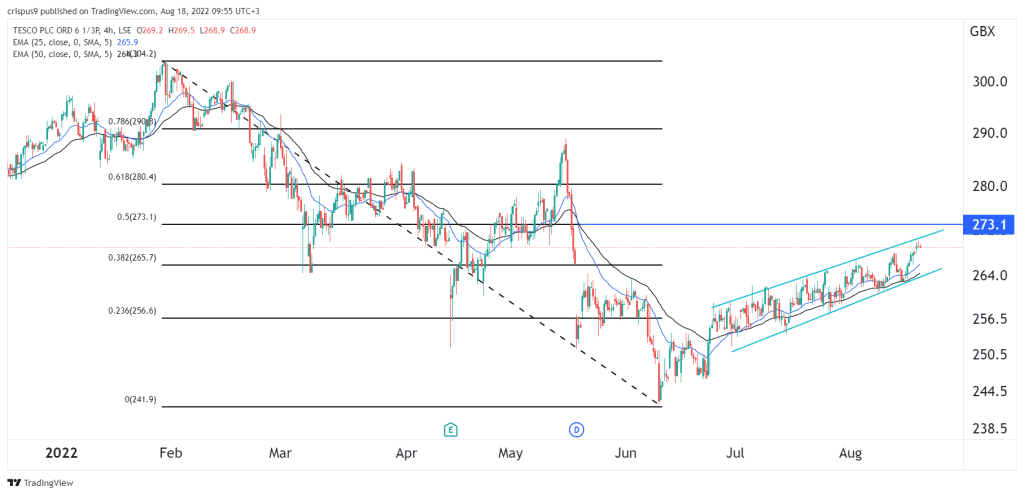Click the blue 273.1 price label
Screen dimensions: 1024x495
click(987, 225)
